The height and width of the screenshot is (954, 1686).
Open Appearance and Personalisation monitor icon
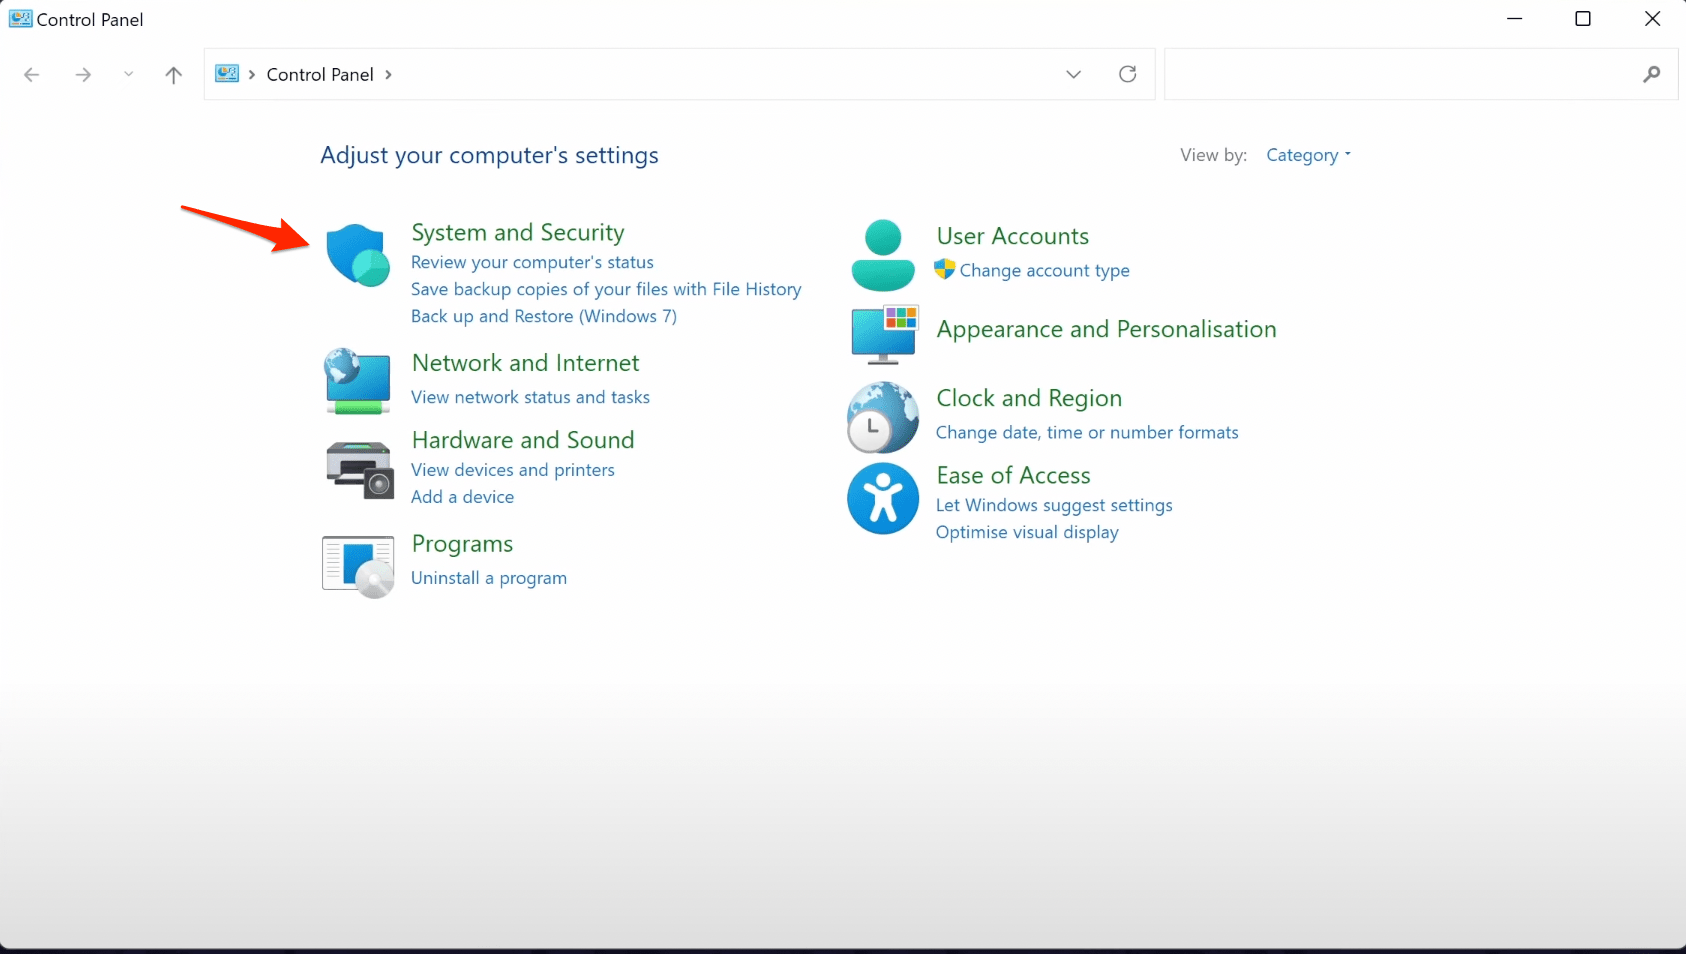point(884,334)
